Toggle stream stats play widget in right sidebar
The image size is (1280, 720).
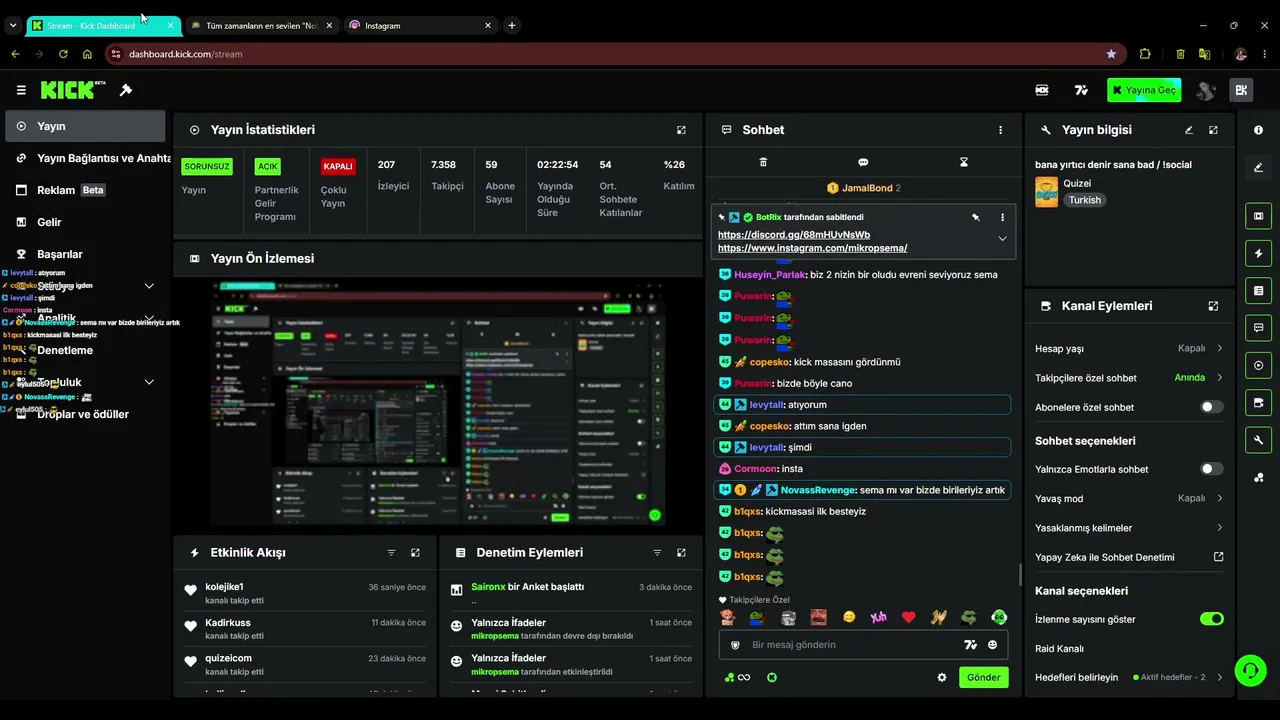click(x=1258, y=365)
